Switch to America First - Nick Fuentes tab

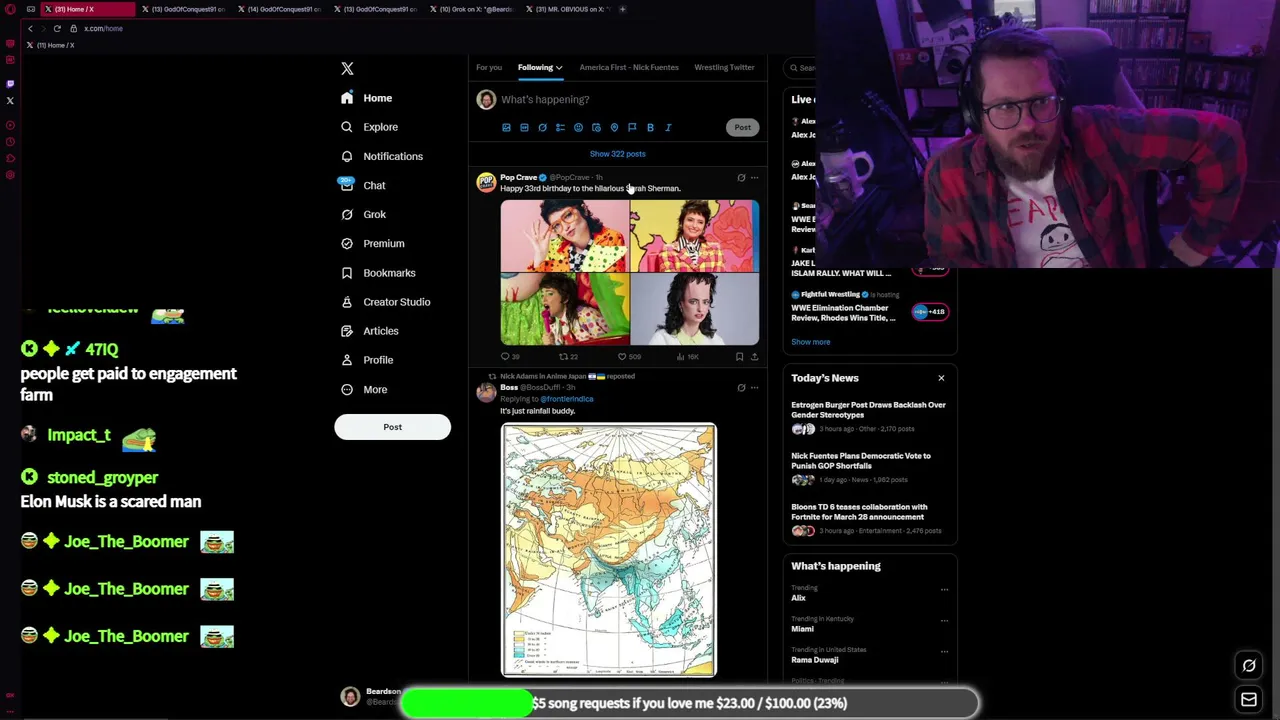point(629,67)
